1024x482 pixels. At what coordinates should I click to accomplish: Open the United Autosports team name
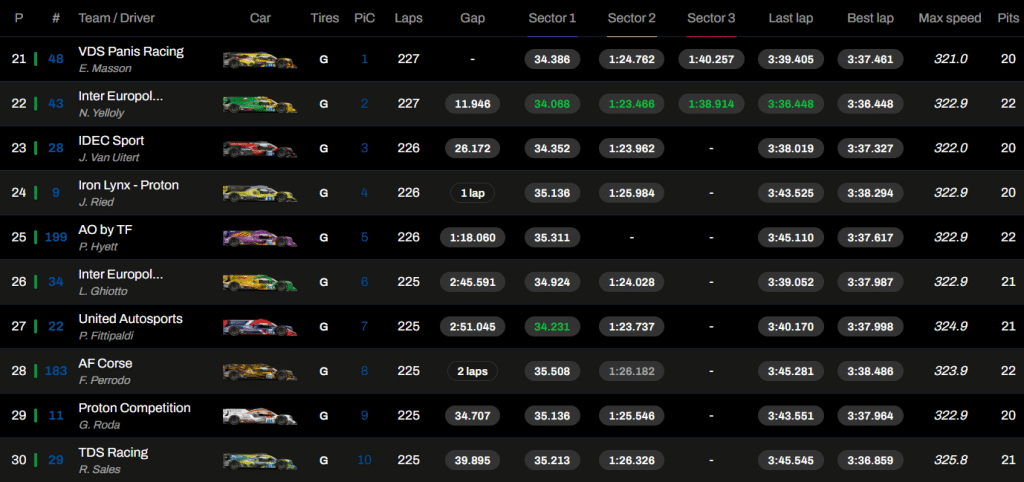pyautogui.click(x=130, y=319)
